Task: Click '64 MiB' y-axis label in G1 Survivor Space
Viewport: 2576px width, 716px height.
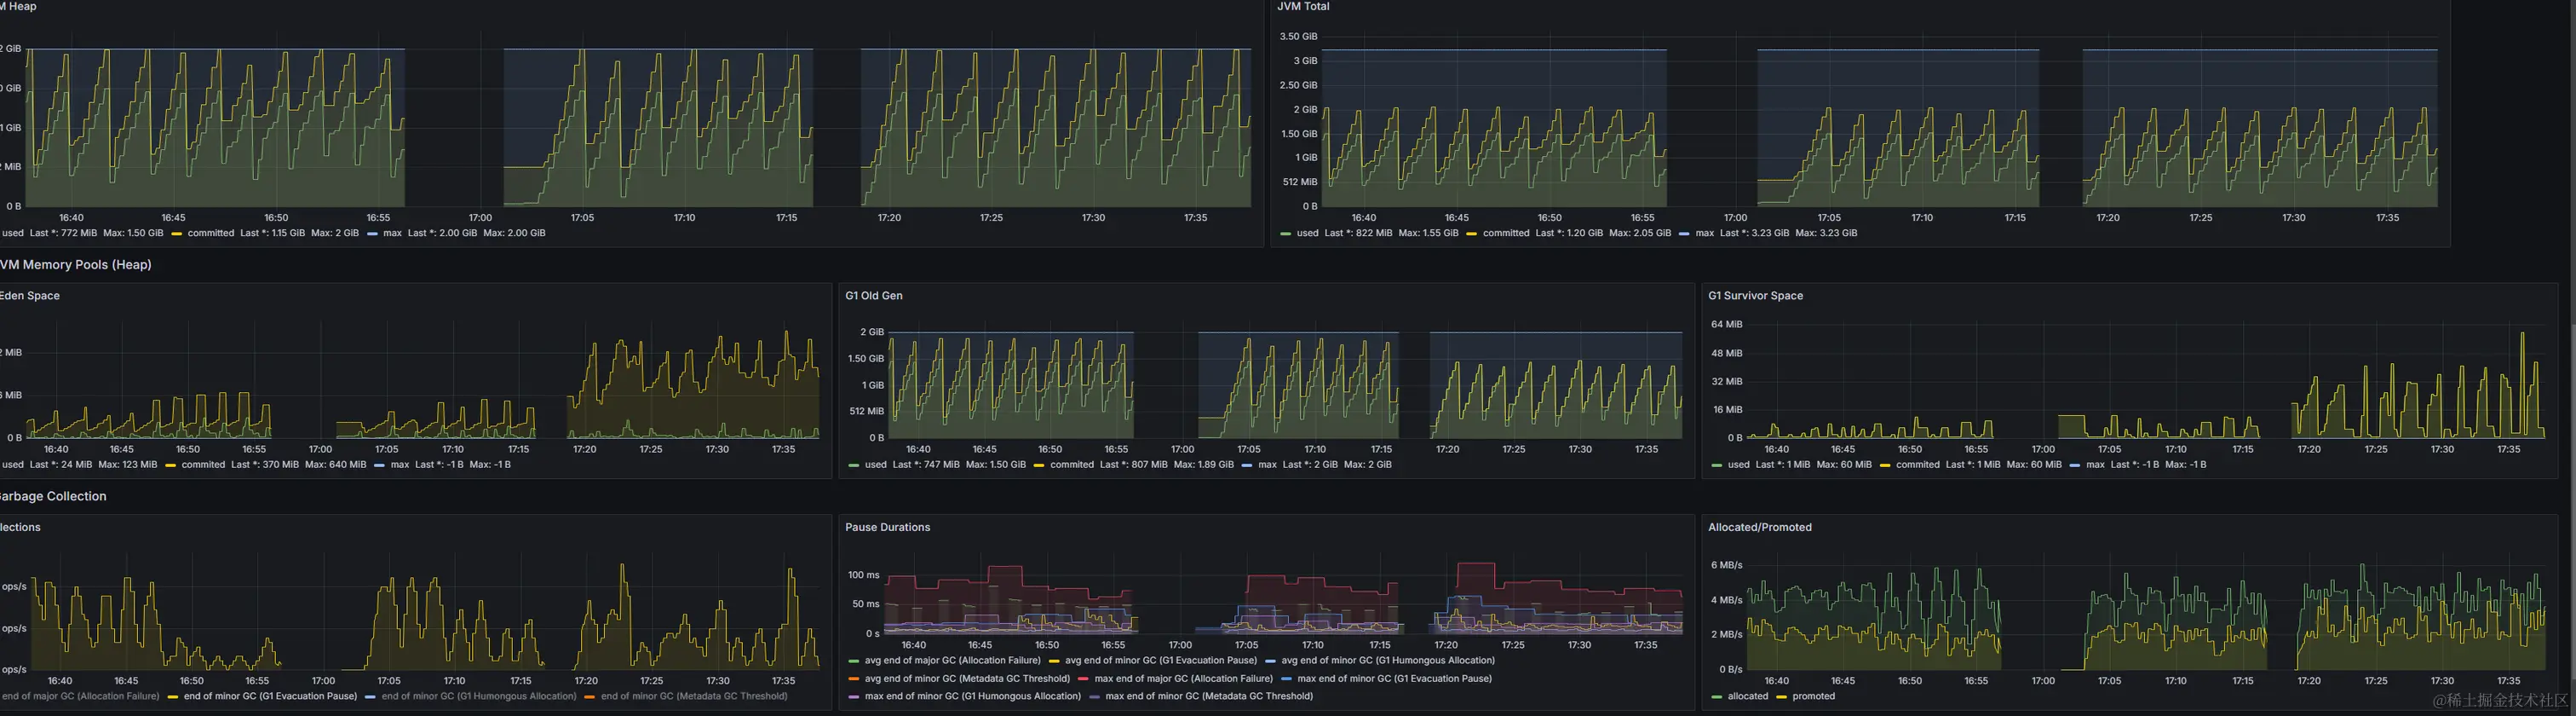Action: tap(1726, 325)
